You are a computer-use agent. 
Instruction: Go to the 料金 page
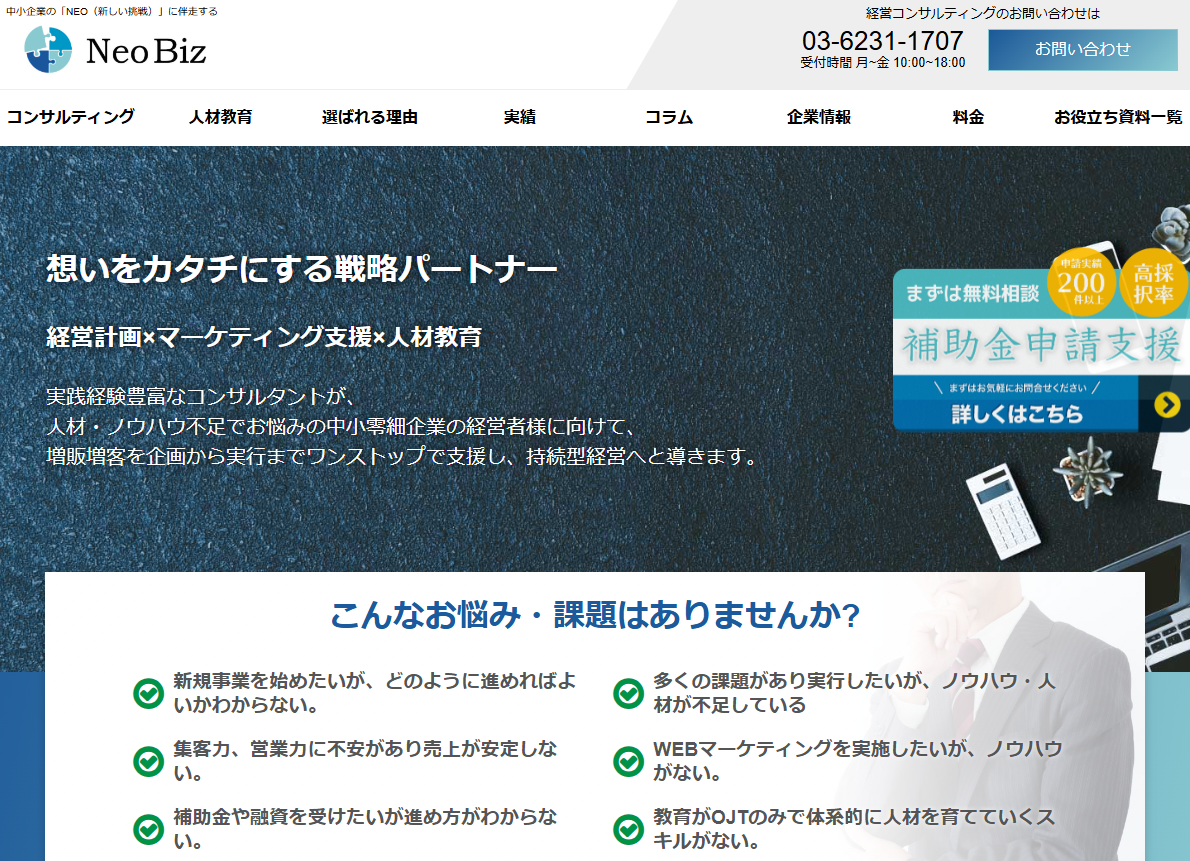967,117
